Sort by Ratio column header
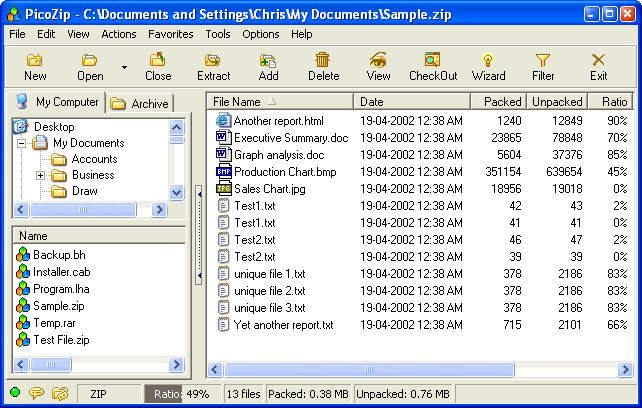The height and width of the screenshot is (408, 642). 610,102
